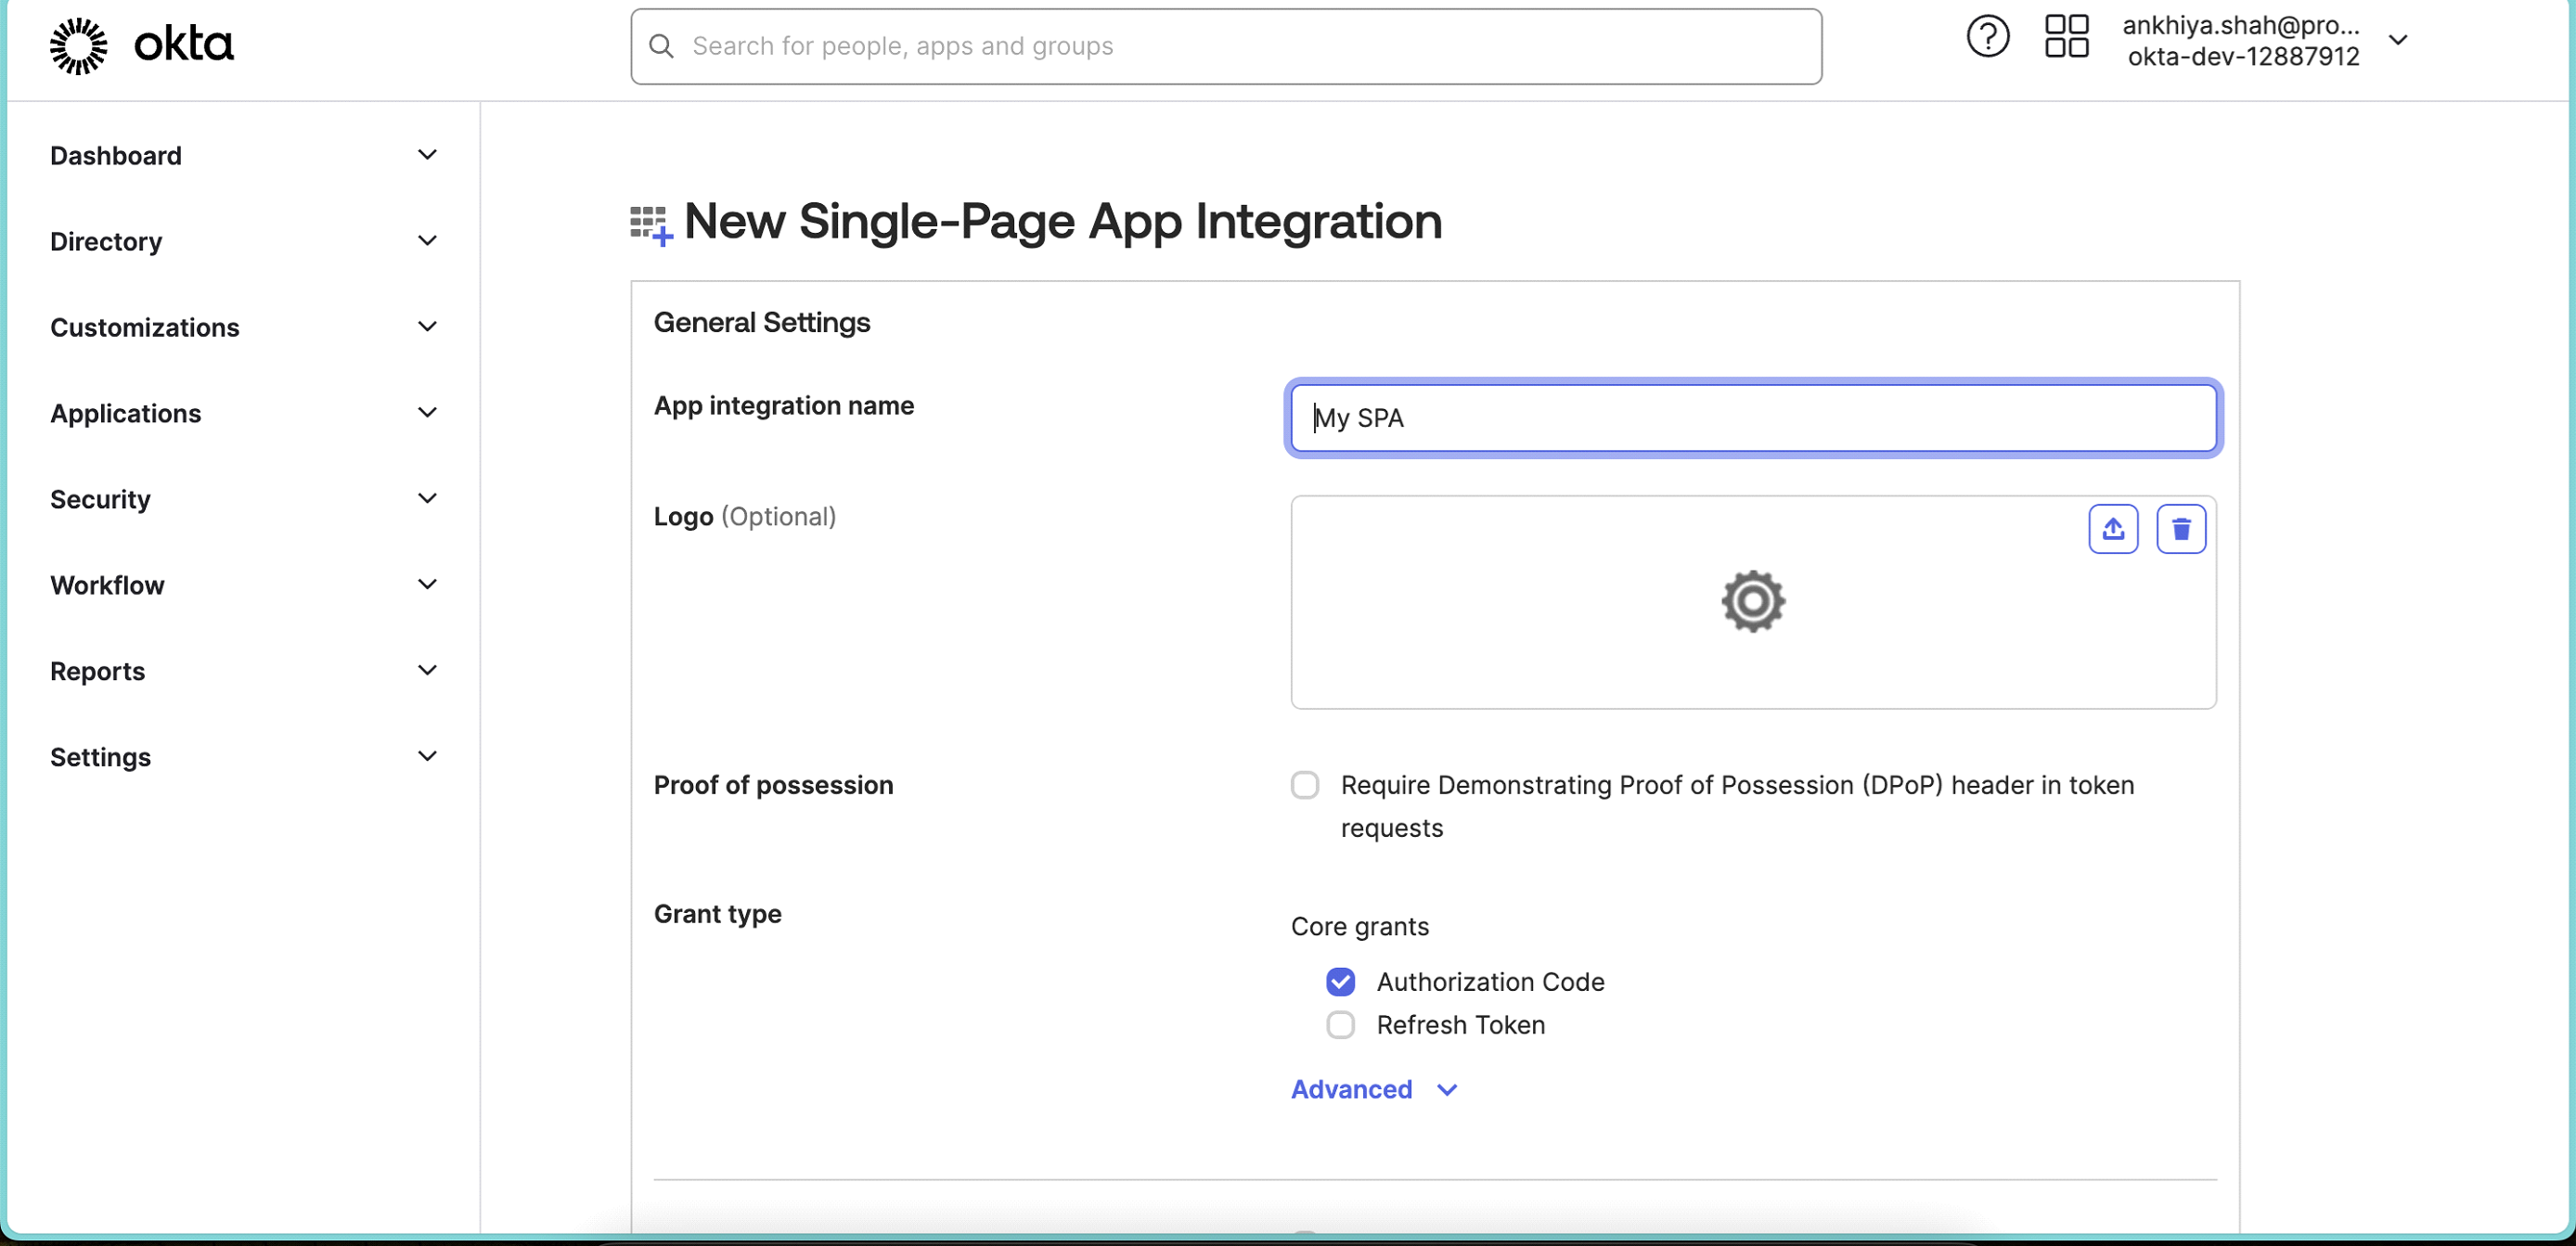
Task: Open the apps grid icon
Action: tap(2066, 37)
